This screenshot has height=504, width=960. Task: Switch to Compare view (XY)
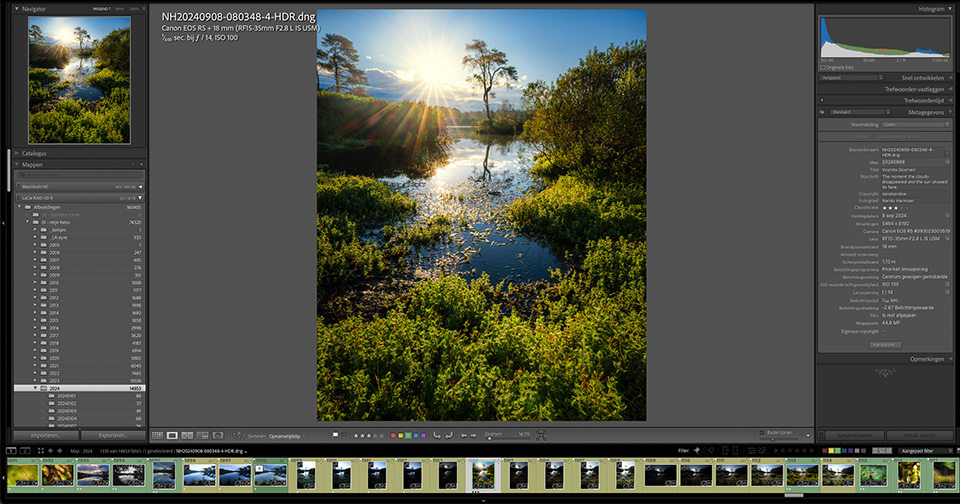click(187, 435)
